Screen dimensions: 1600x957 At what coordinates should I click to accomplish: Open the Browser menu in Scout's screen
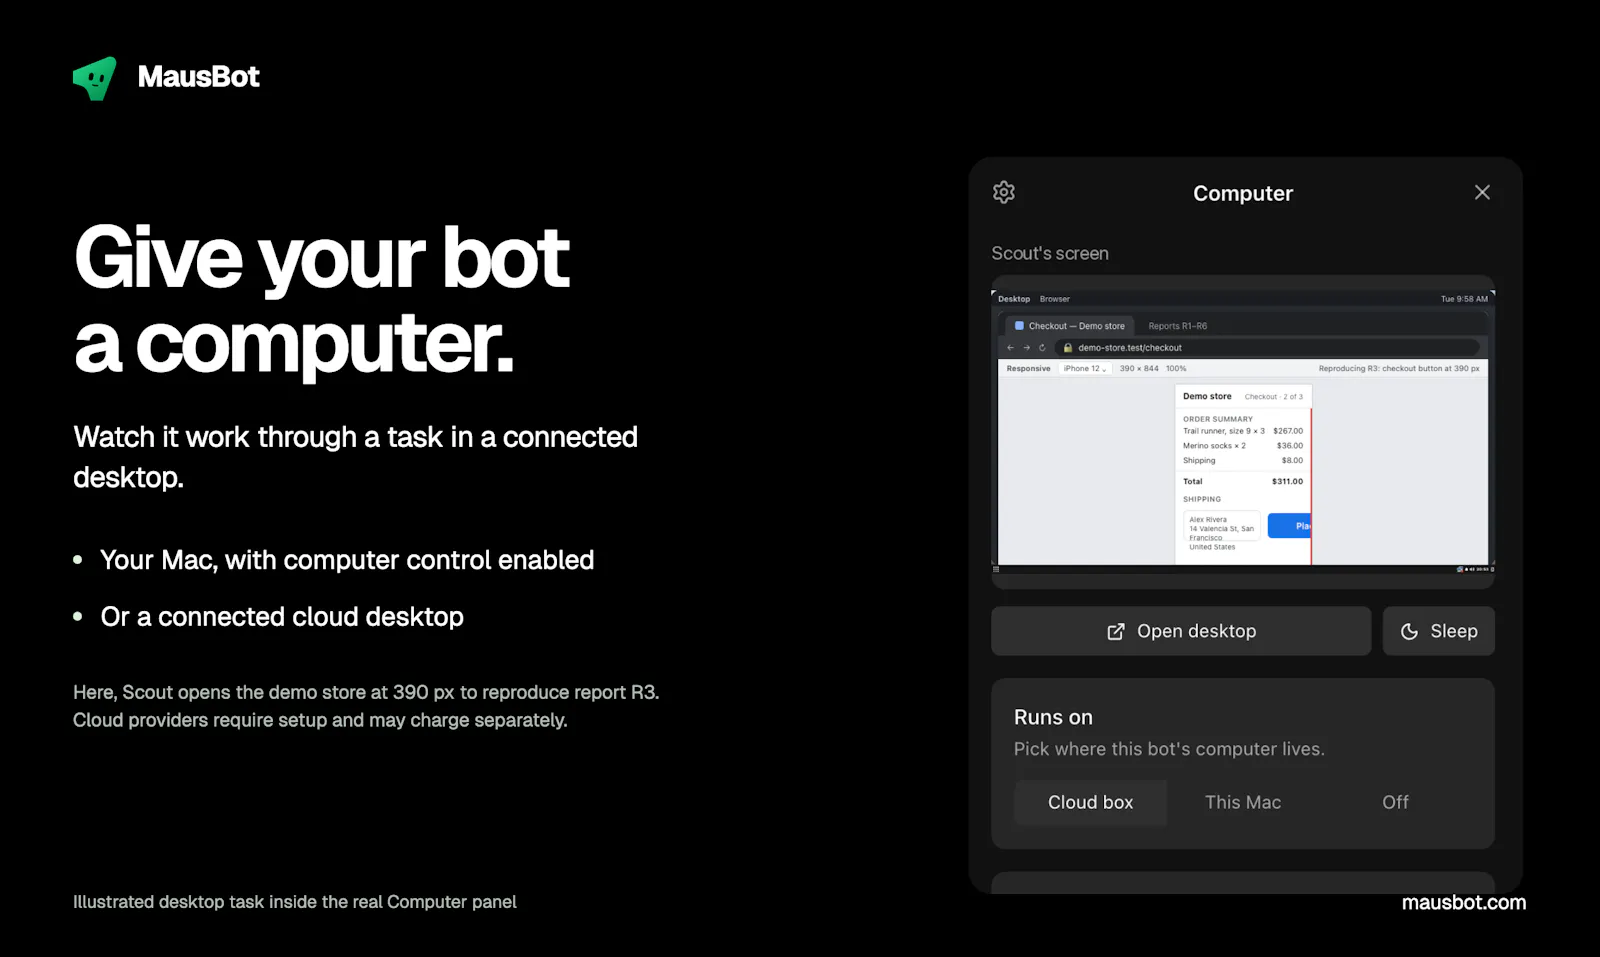pyautogui.click(x=1054, y=299)
